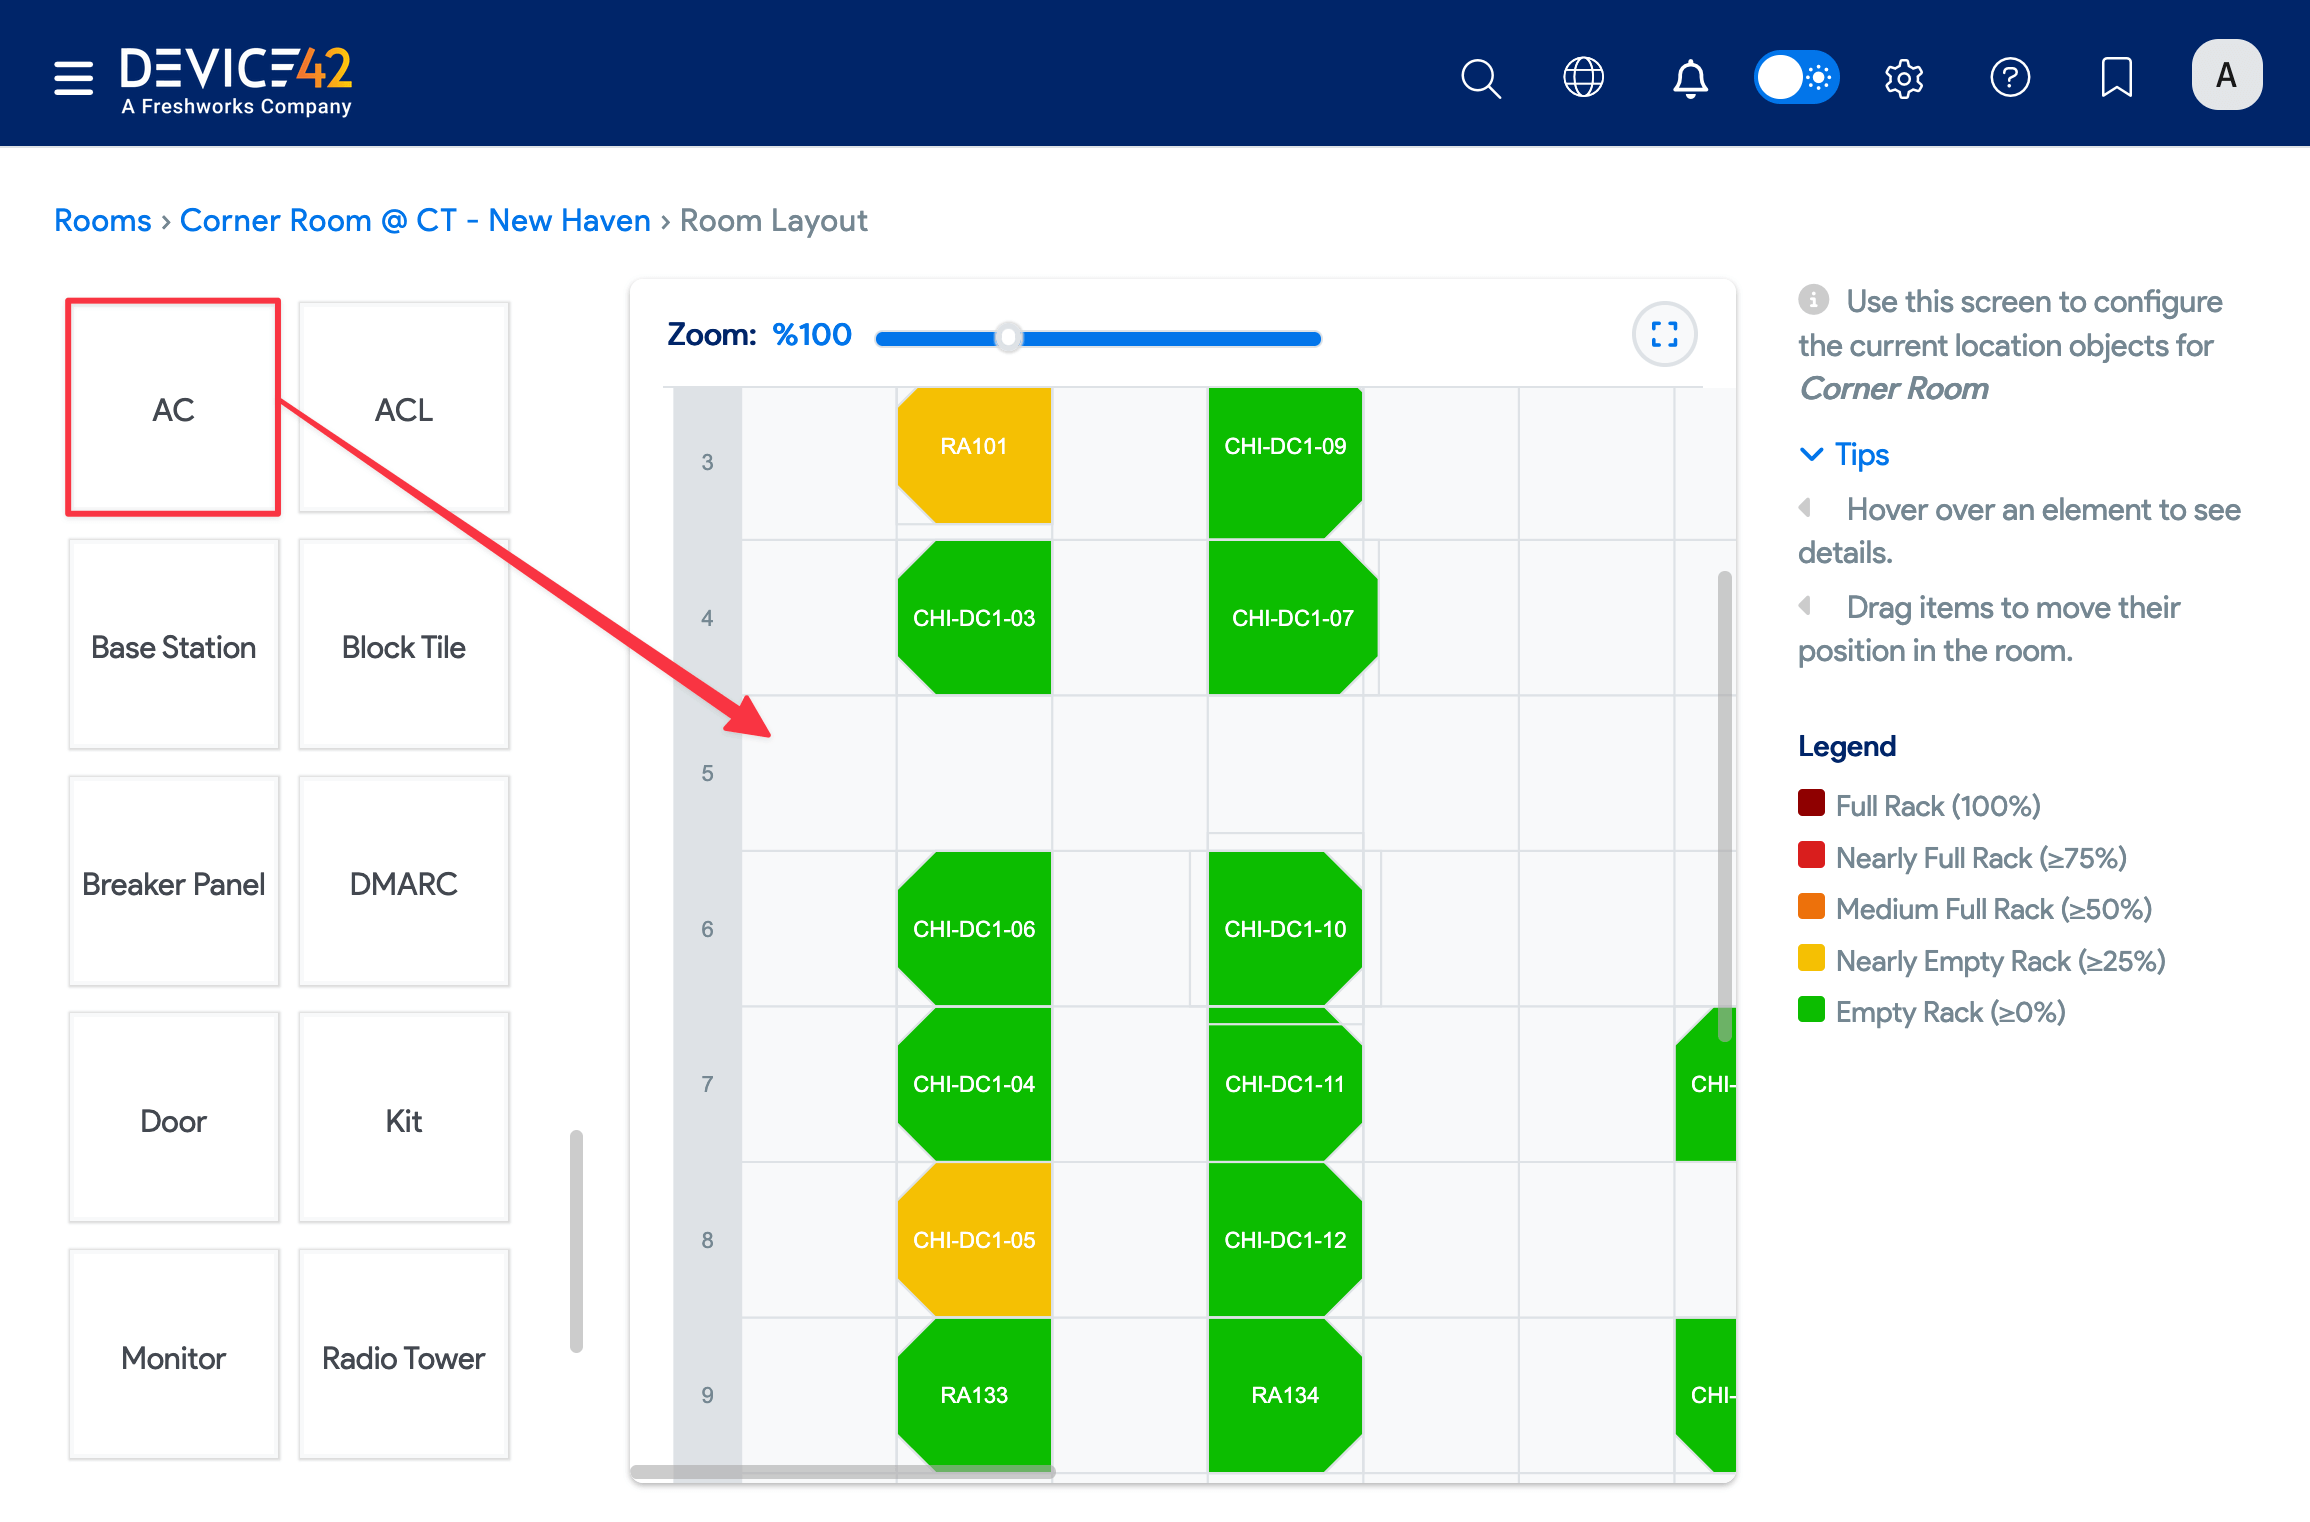The image size is (2310, 1522).
Task: Expand room layout to fullscreen
Action: point(1664,334)
